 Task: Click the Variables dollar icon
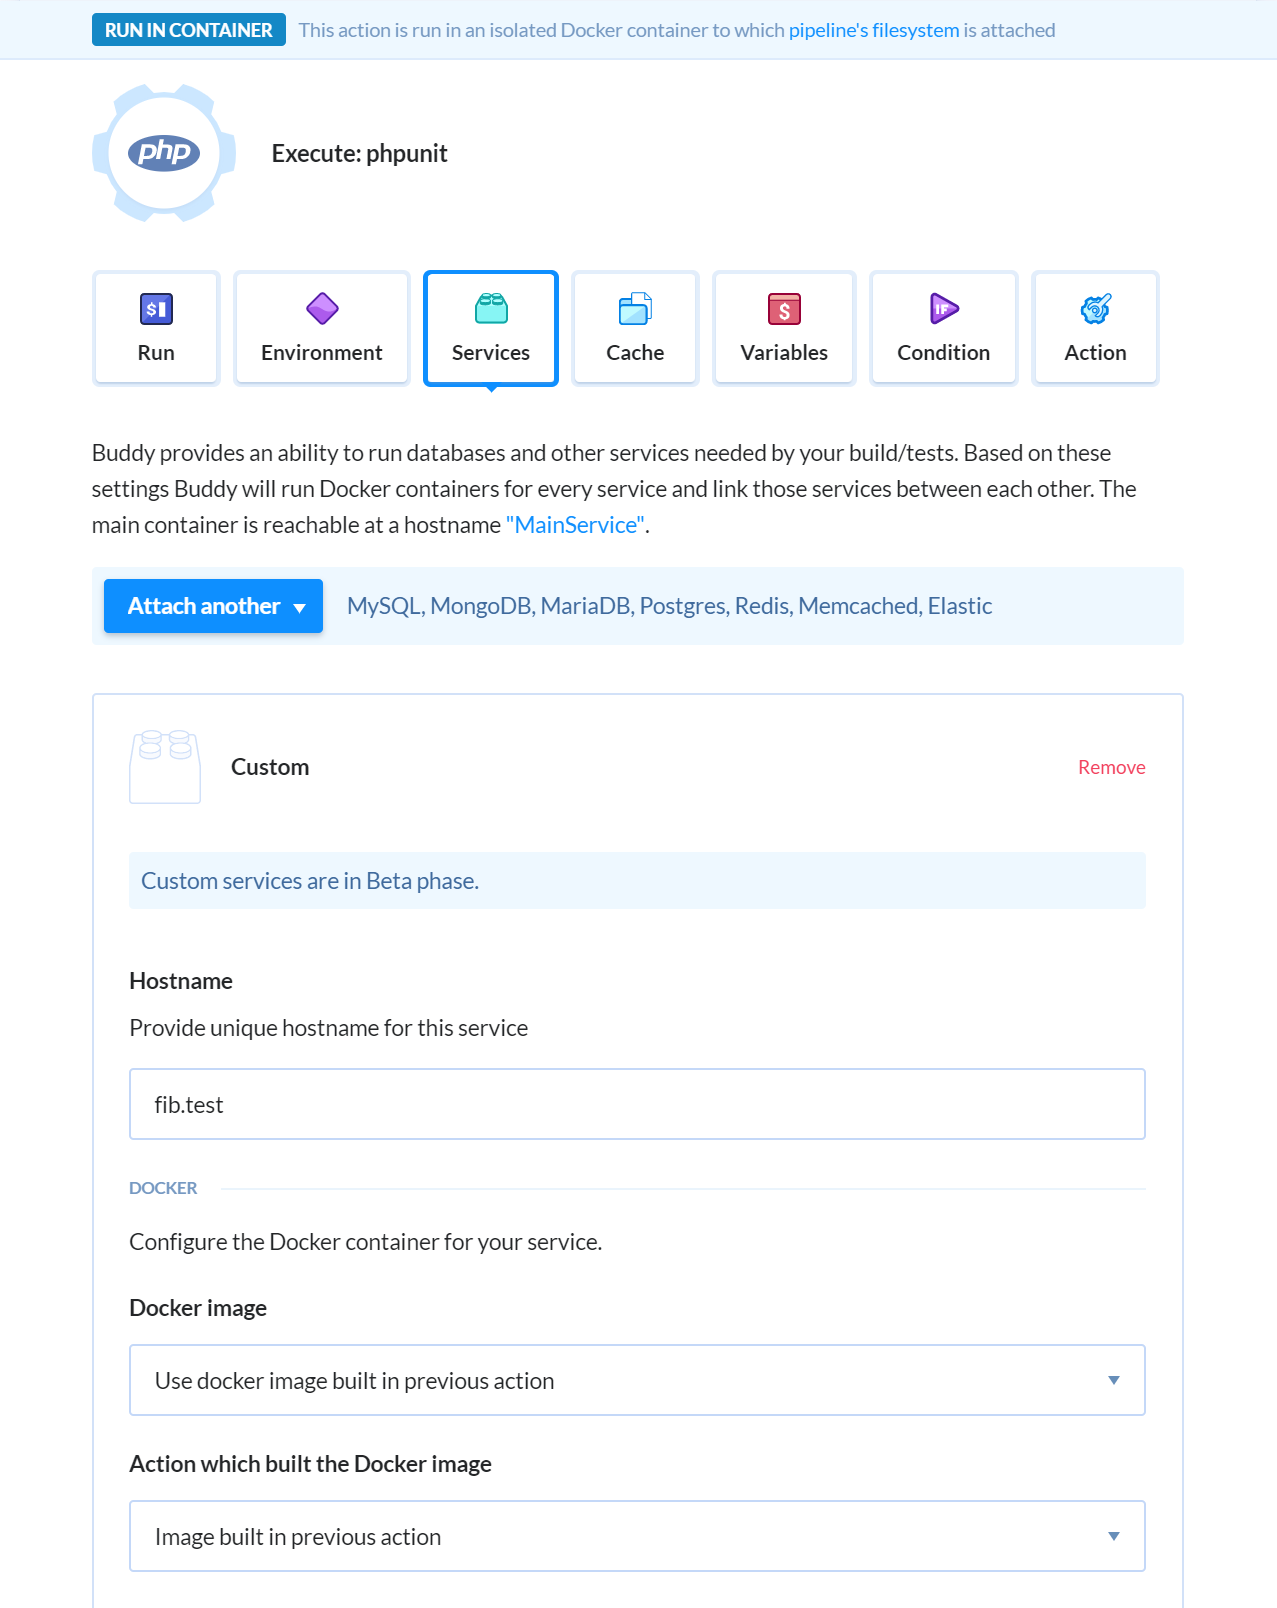click(x=784, y=309)
